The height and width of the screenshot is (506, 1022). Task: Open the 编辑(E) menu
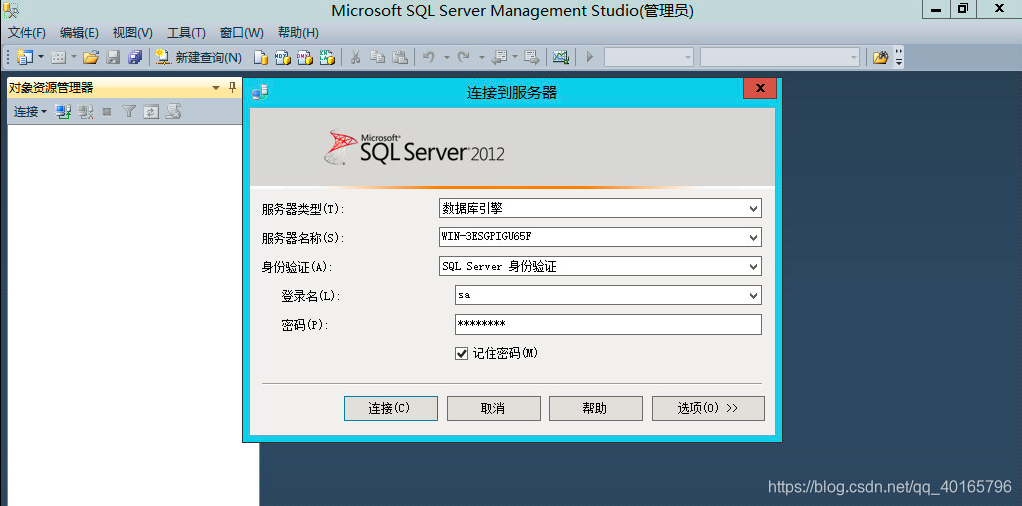pos(79,33)
